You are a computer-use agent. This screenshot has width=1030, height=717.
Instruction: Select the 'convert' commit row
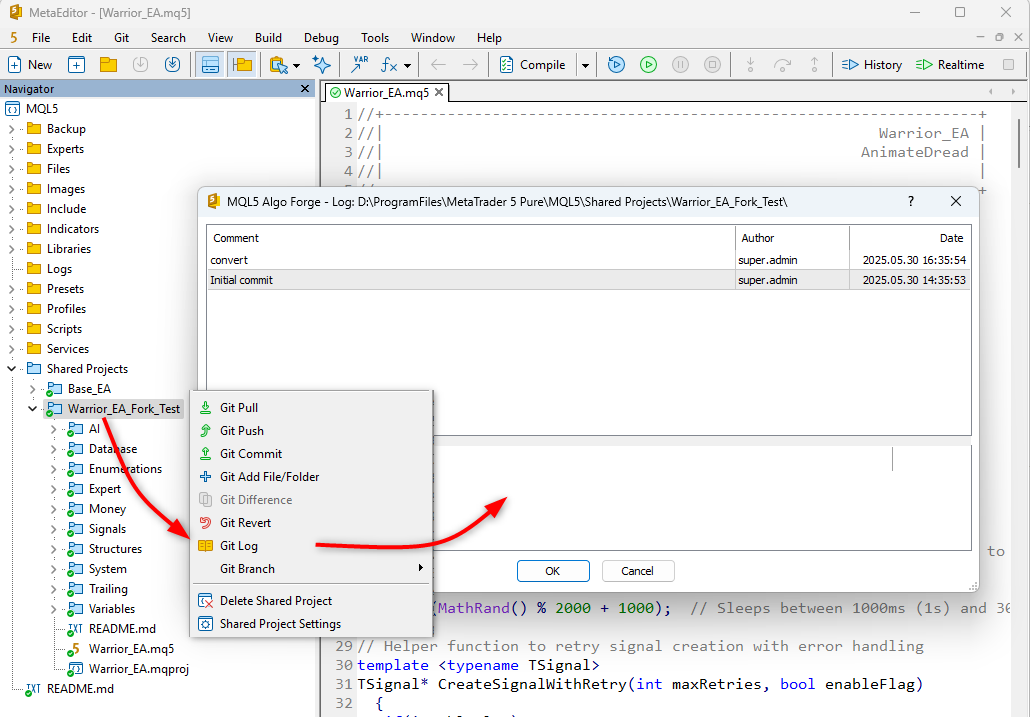pos(589,260)
